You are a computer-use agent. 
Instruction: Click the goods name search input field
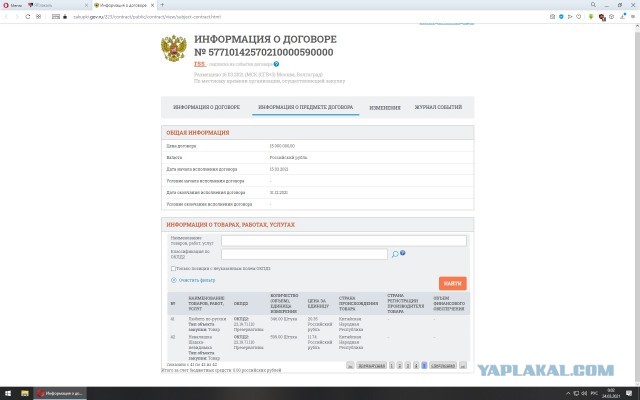pos(344,240)
